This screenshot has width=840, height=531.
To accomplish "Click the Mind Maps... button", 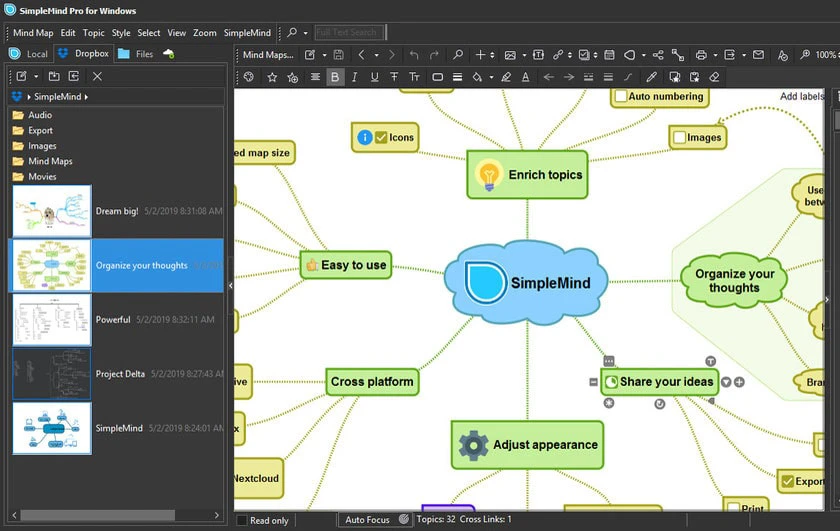I will tap(268, 55).
